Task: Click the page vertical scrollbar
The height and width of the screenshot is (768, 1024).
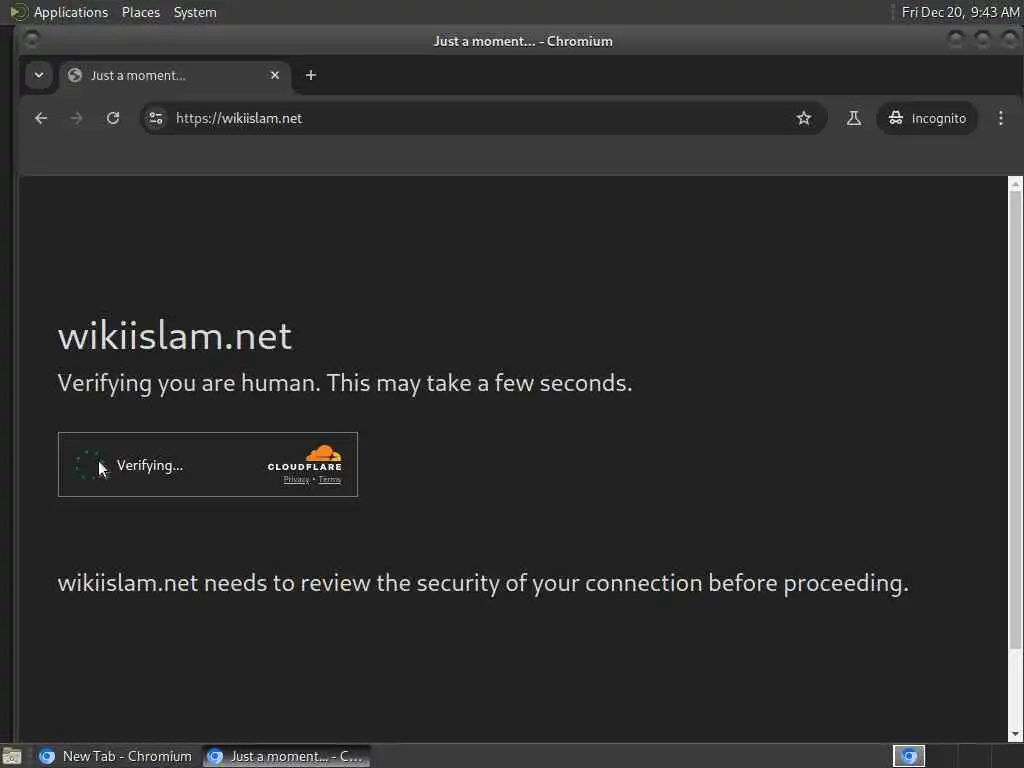Action: (x=1015, y=418)
